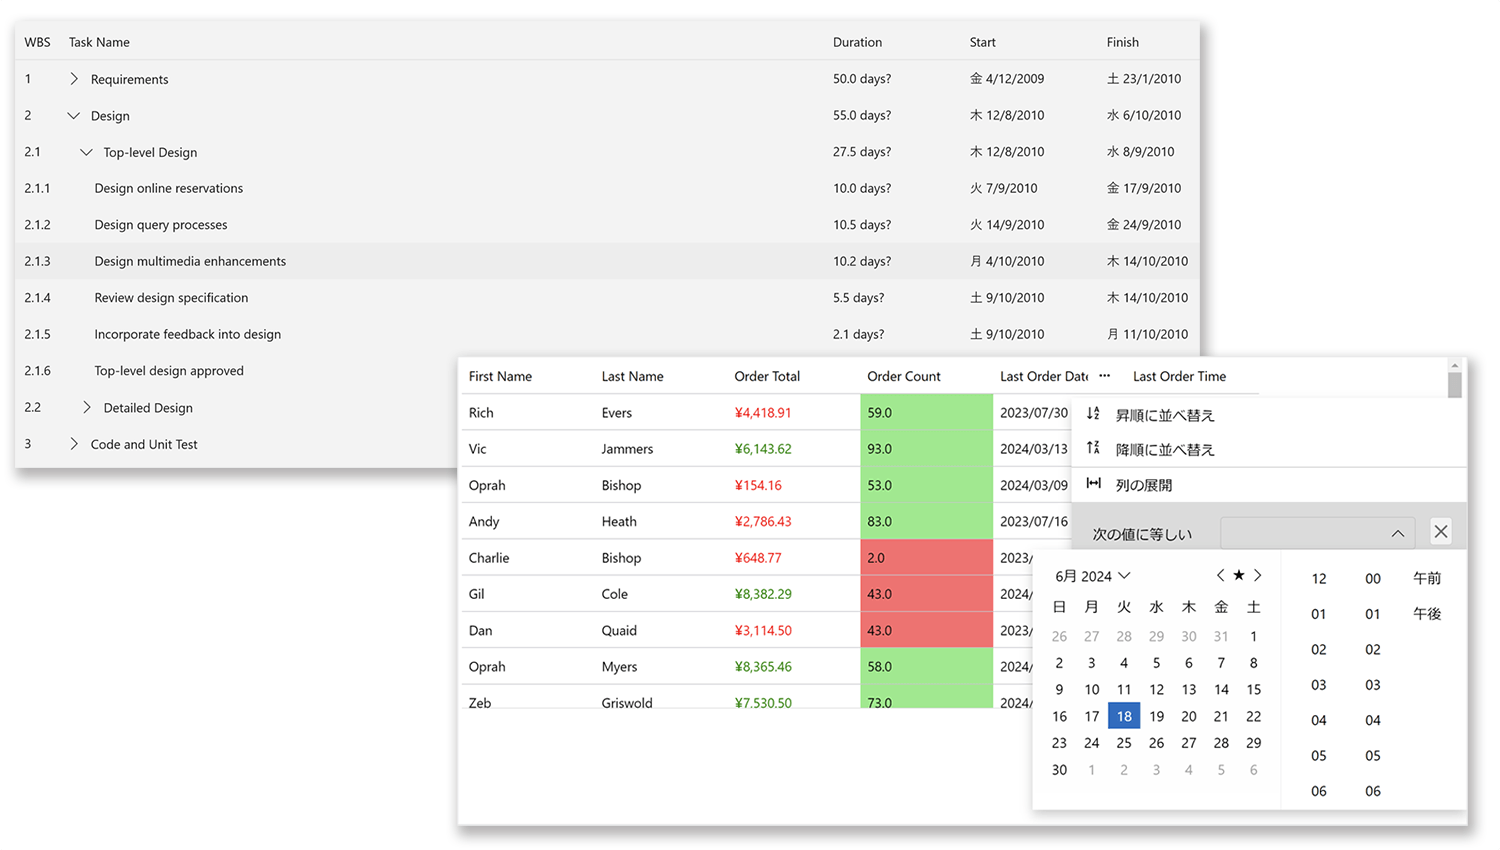Open the Last Order Date column options ellipsis
The height and width of the screenshot is (850, 1500).
click(x=1104, y=376)
